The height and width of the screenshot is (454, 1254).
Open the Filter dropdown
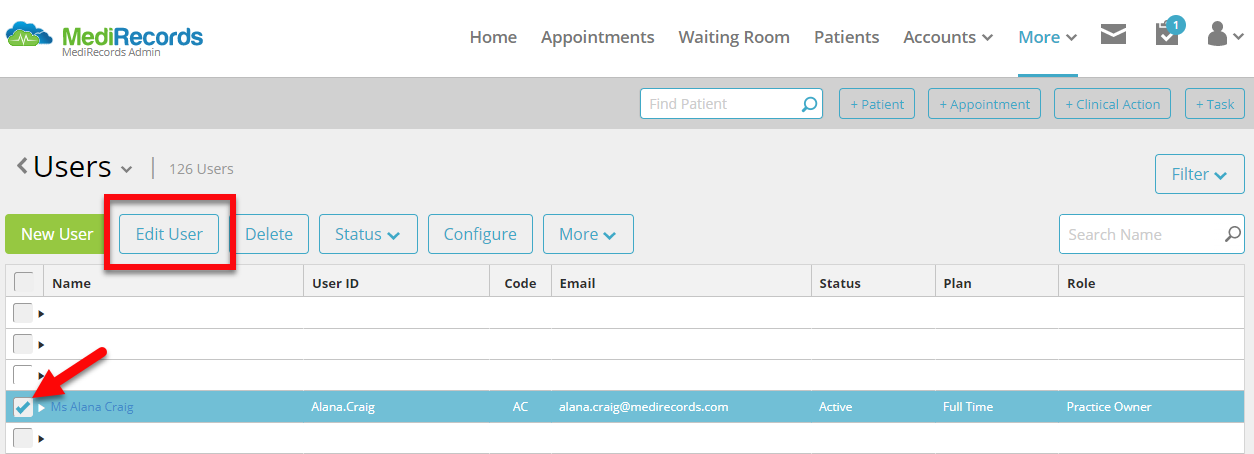click(1199, 174)
